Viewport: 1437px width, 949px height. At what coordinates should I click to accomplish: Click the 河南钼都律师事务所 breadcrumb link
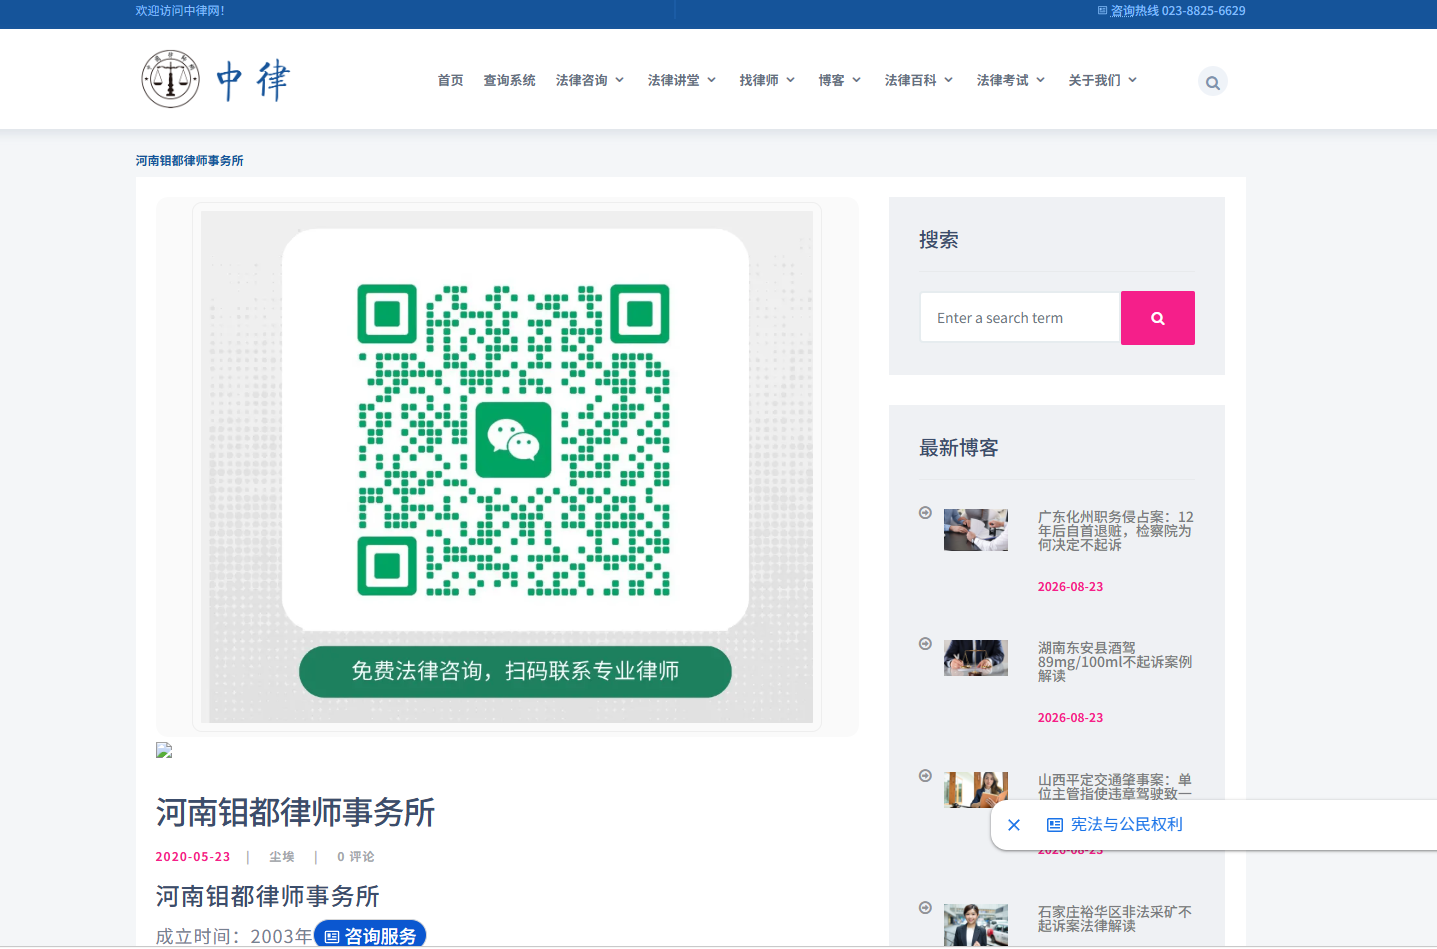click(190, 161)
